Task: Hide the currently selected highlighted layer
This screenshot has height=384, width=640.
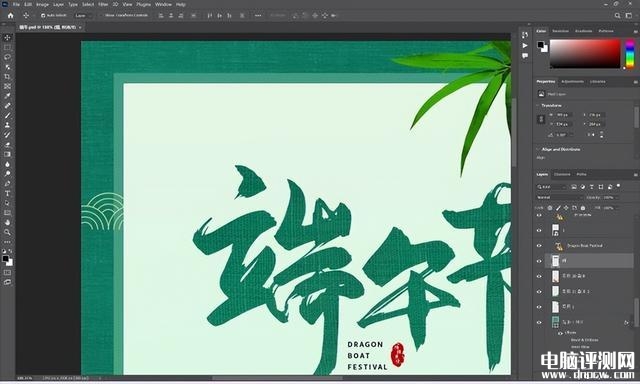Action: 539,261
